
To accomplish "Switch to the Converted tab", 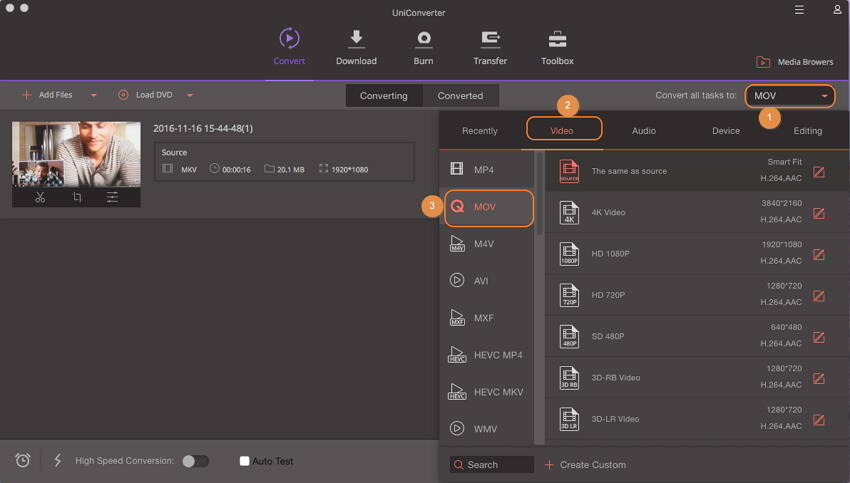I will pyautogui.click(x=460, y=96).
